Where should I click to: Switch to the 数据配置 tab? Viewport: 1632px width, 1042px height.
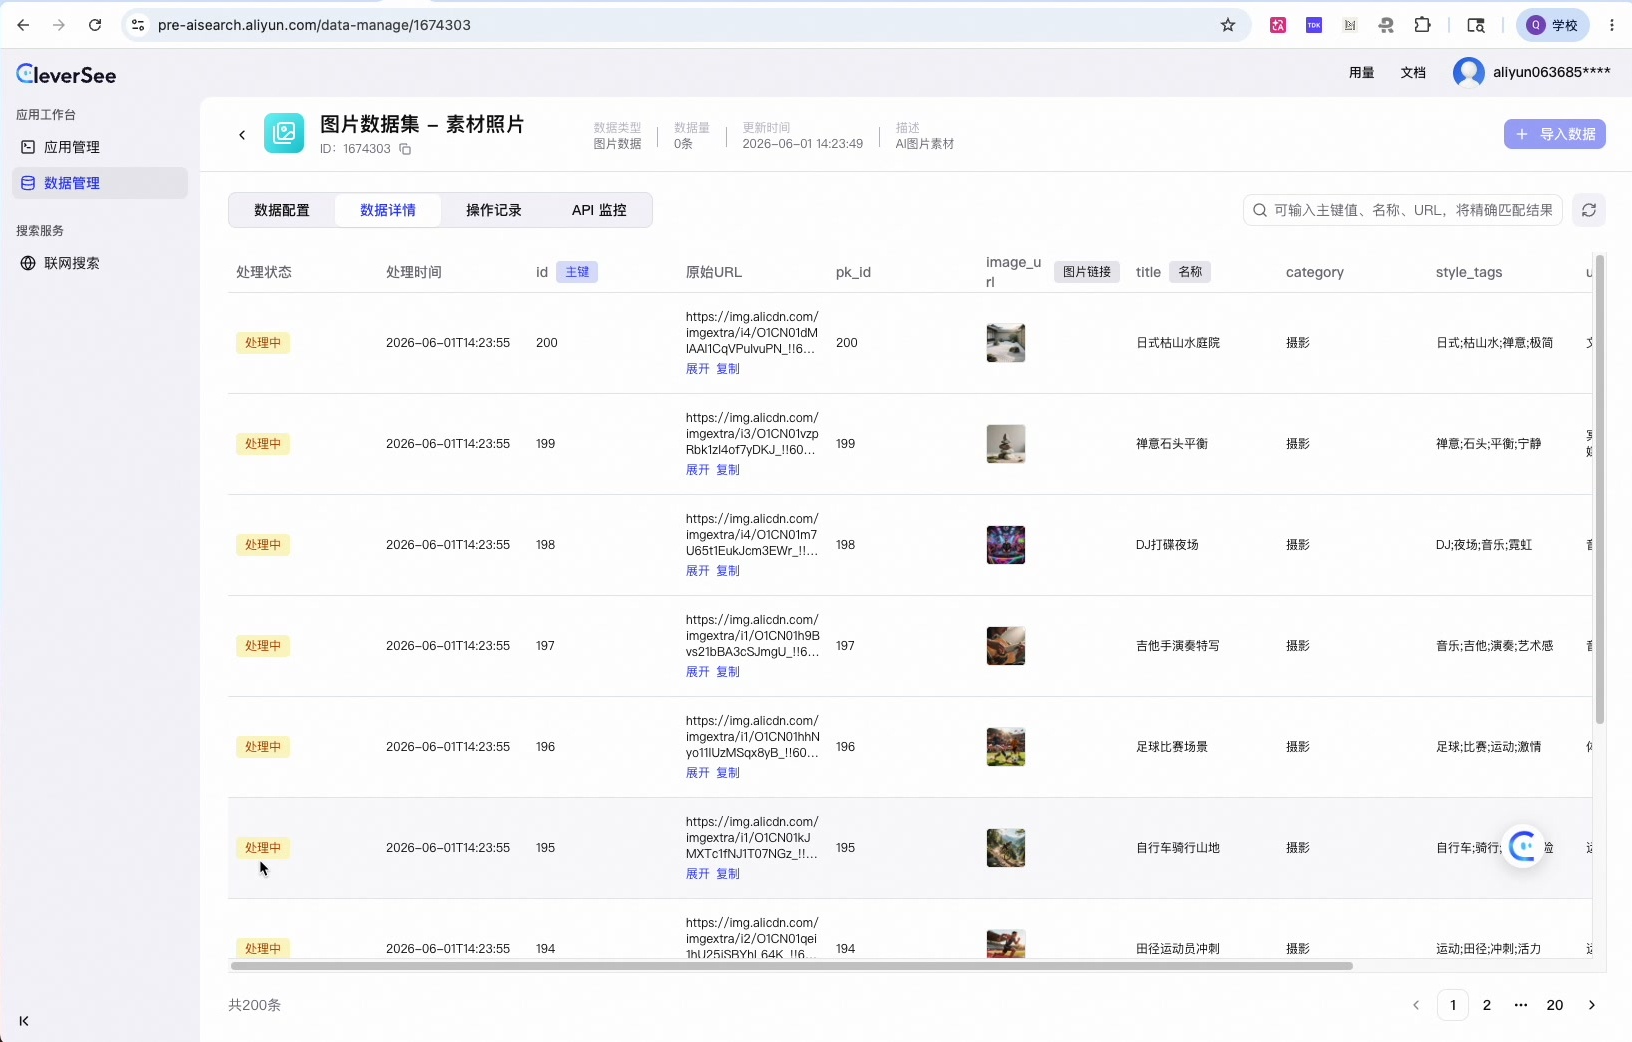(282, 210)
